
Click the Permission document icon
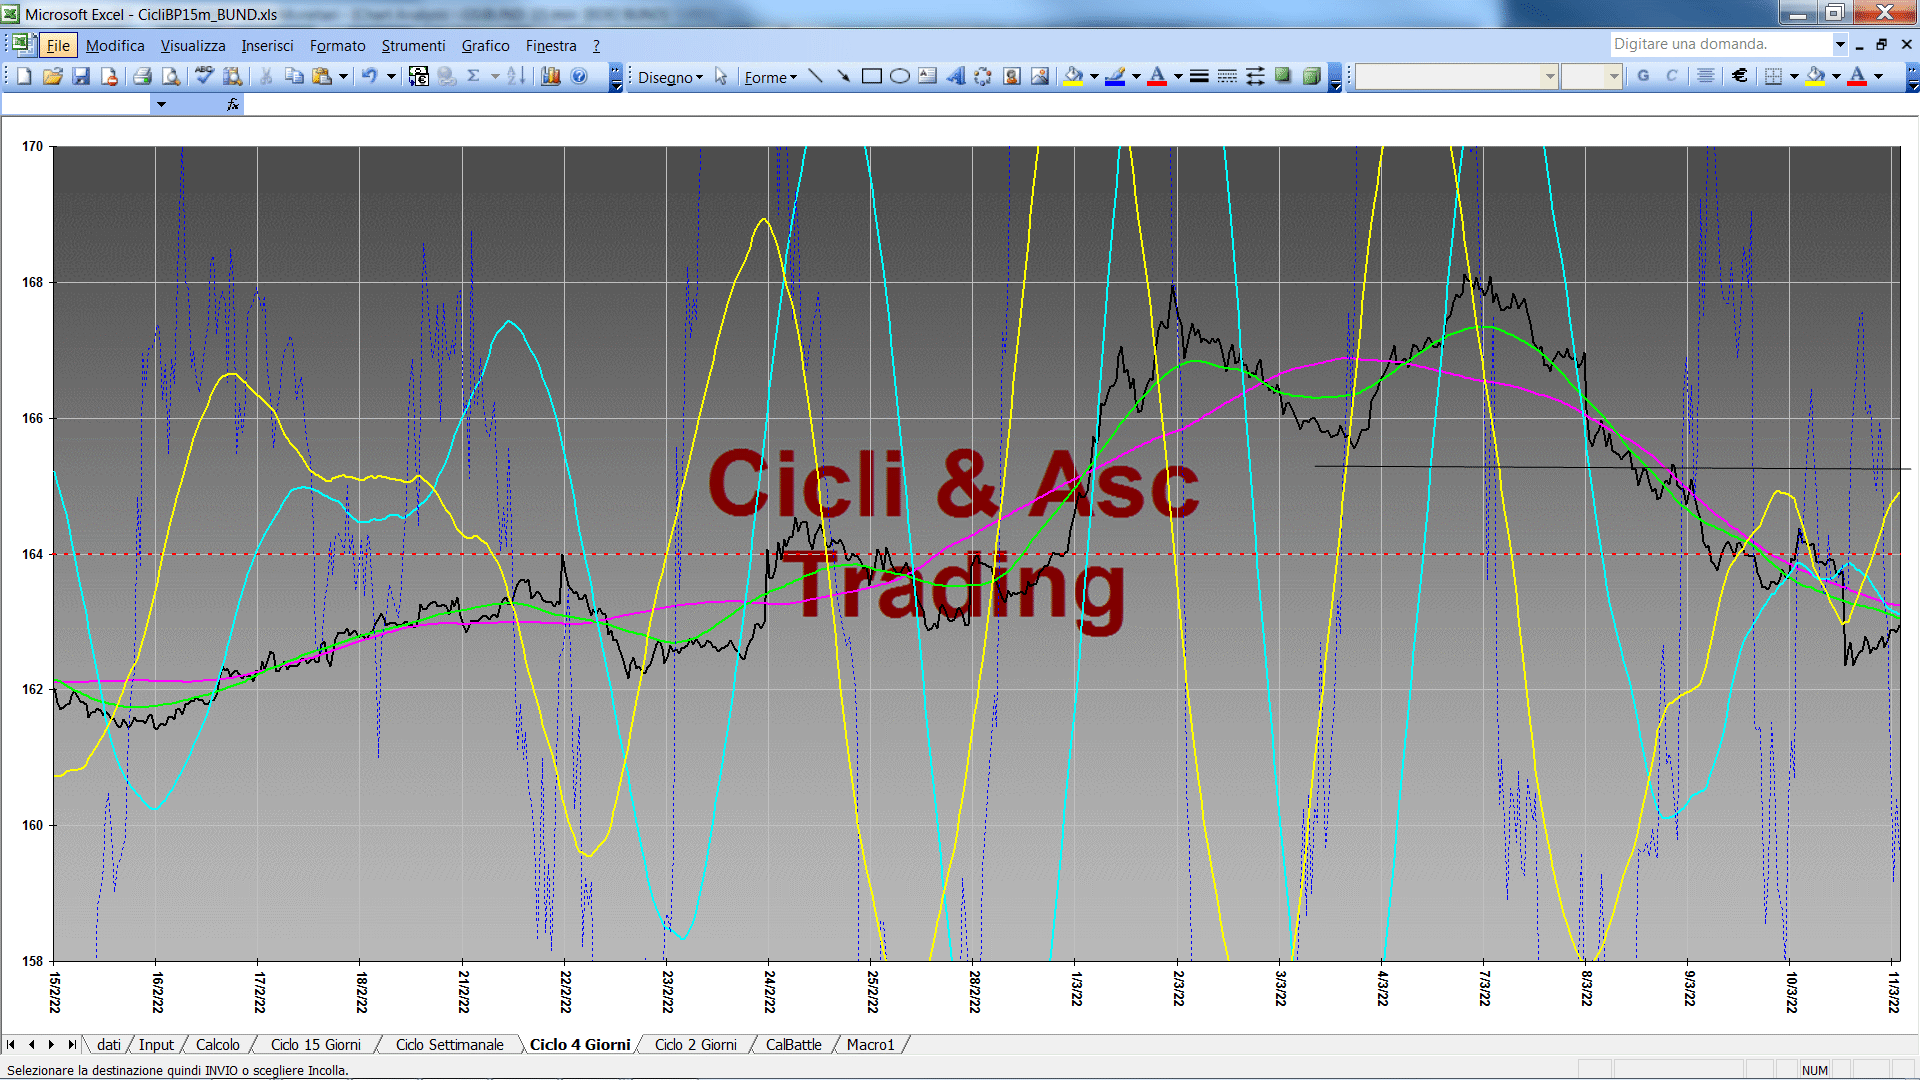point(109,76)
